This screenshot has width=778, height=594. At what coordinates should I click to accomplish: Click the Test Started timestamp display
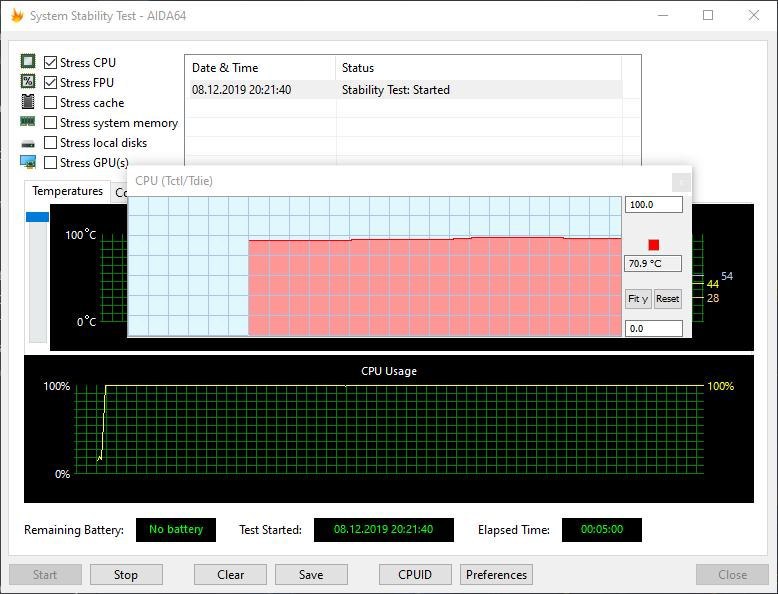384,529
